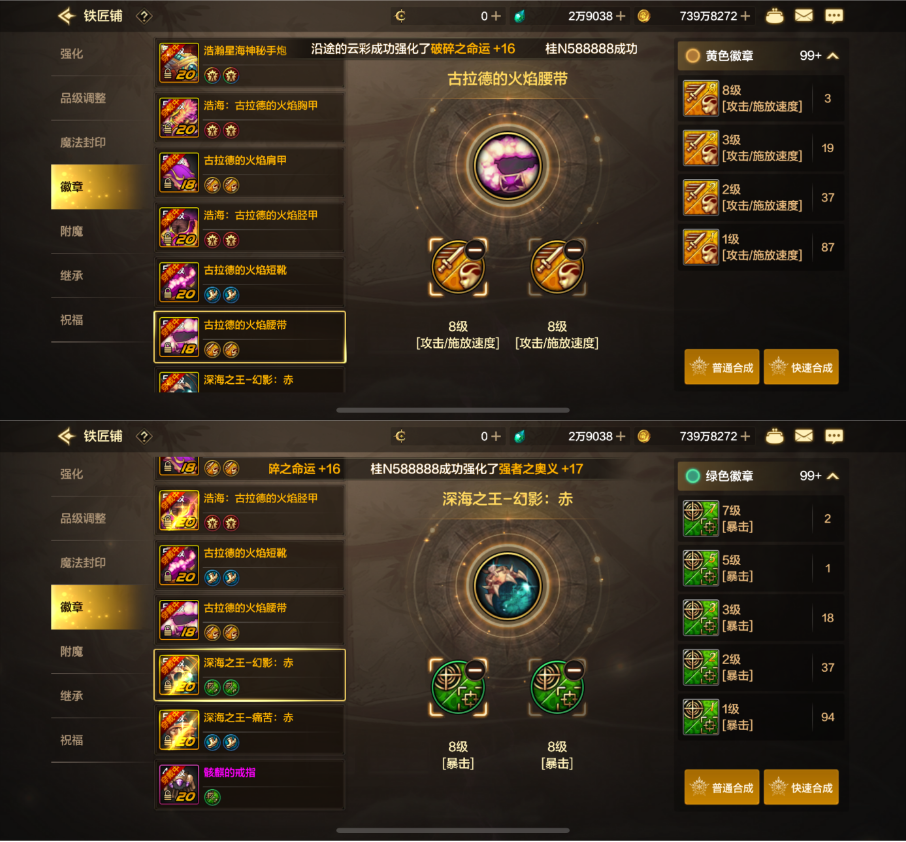Collapse the 黄色徽章 emblem list
This screenshot has width=906, height=842.
pyautogui.click(x=833, y=56)
